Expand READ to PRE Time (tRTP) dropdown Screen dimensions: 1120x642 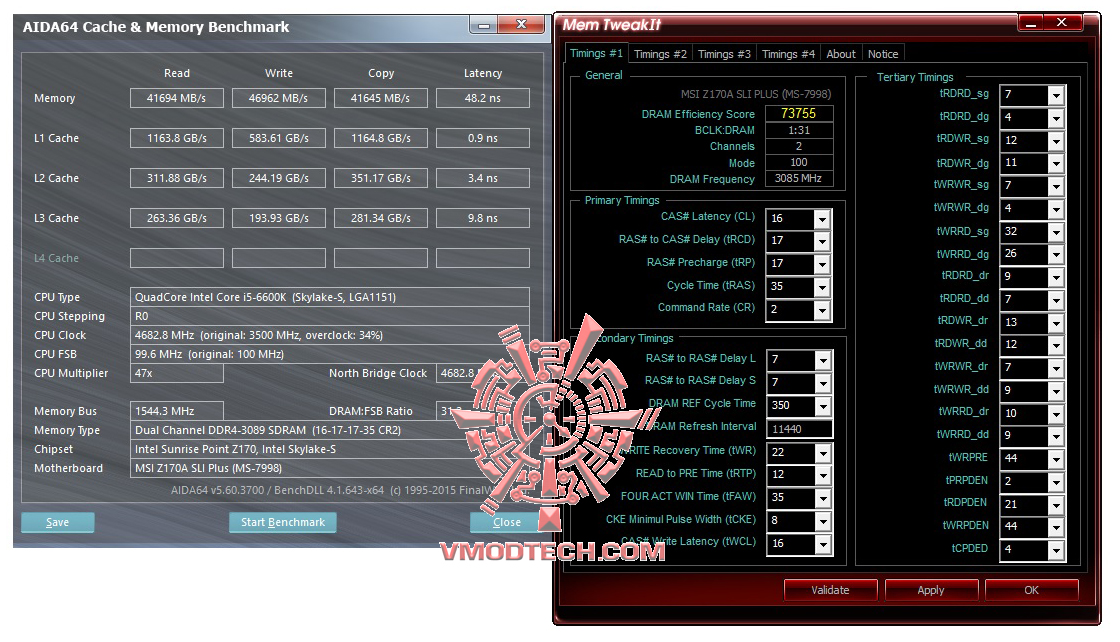point(823,475)
